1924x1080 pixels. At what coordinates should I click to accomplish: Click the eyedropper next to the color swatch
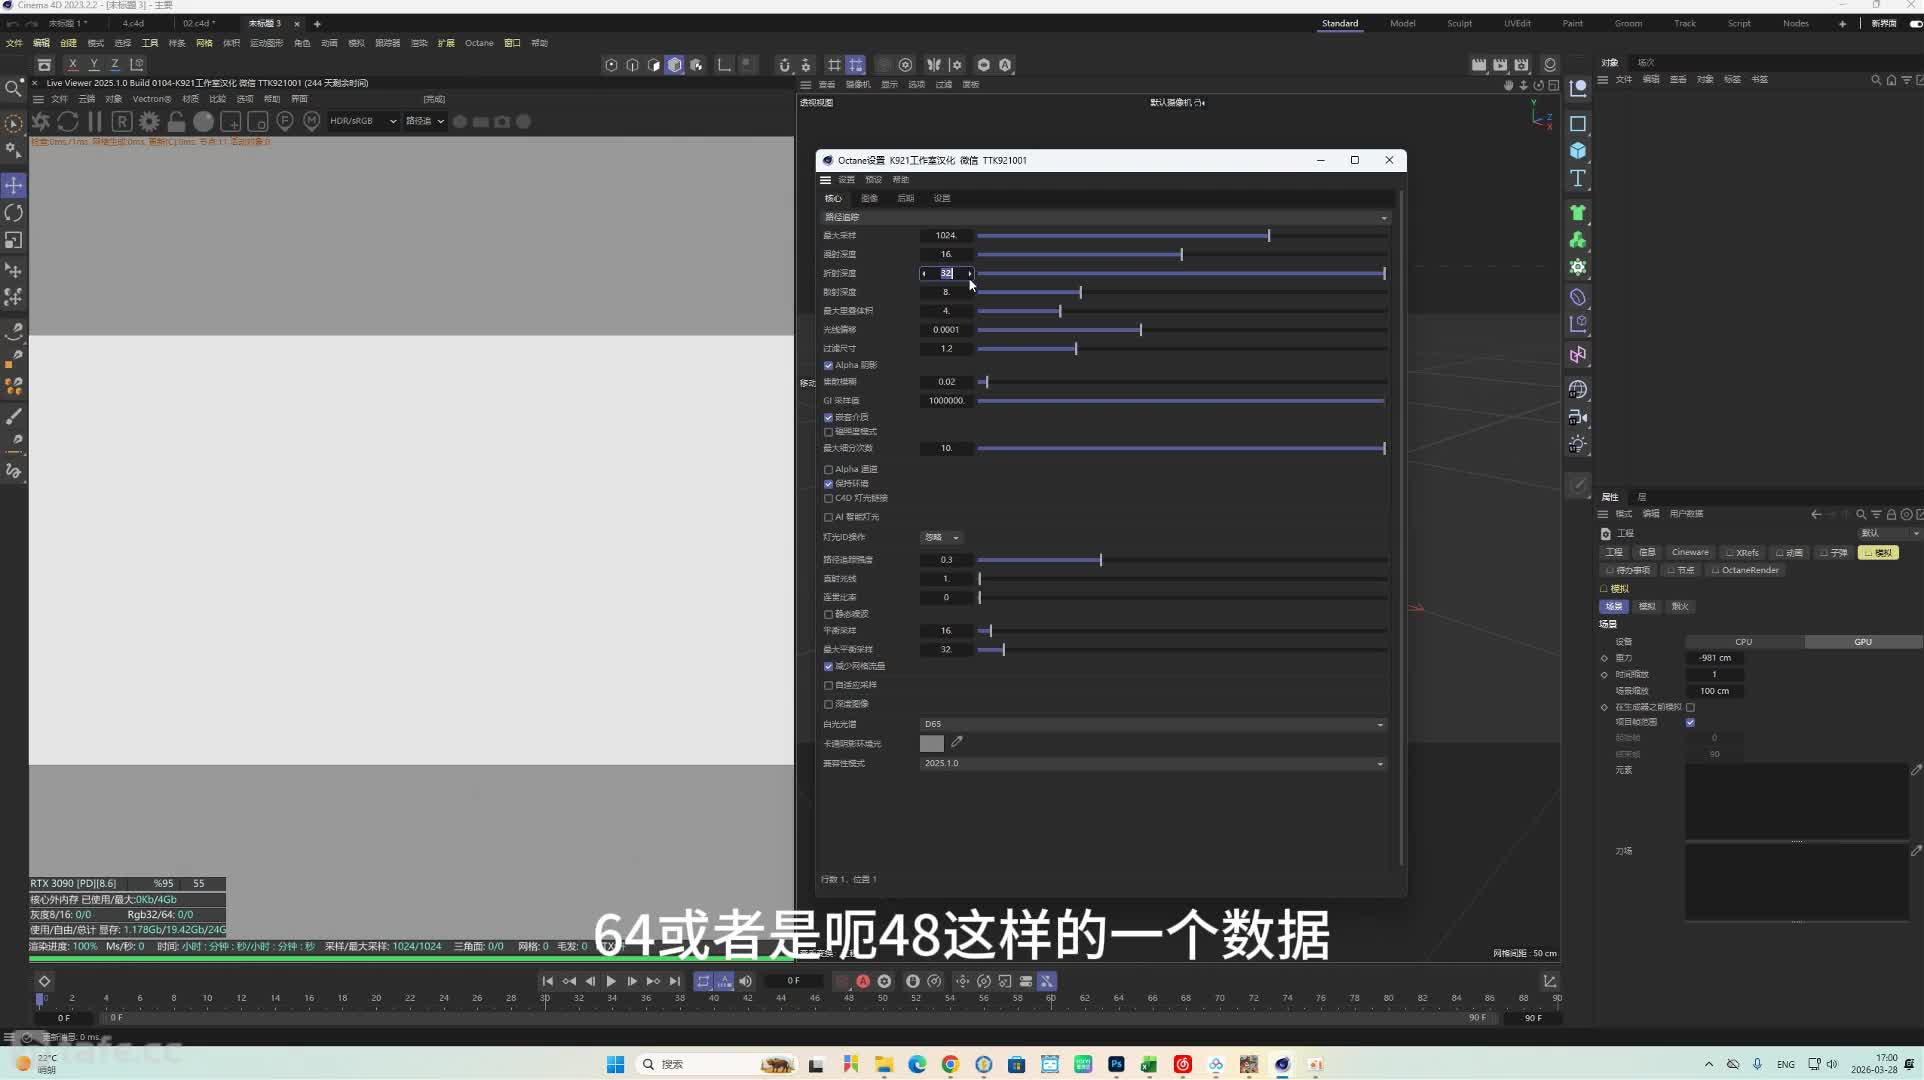pos(957,742)
